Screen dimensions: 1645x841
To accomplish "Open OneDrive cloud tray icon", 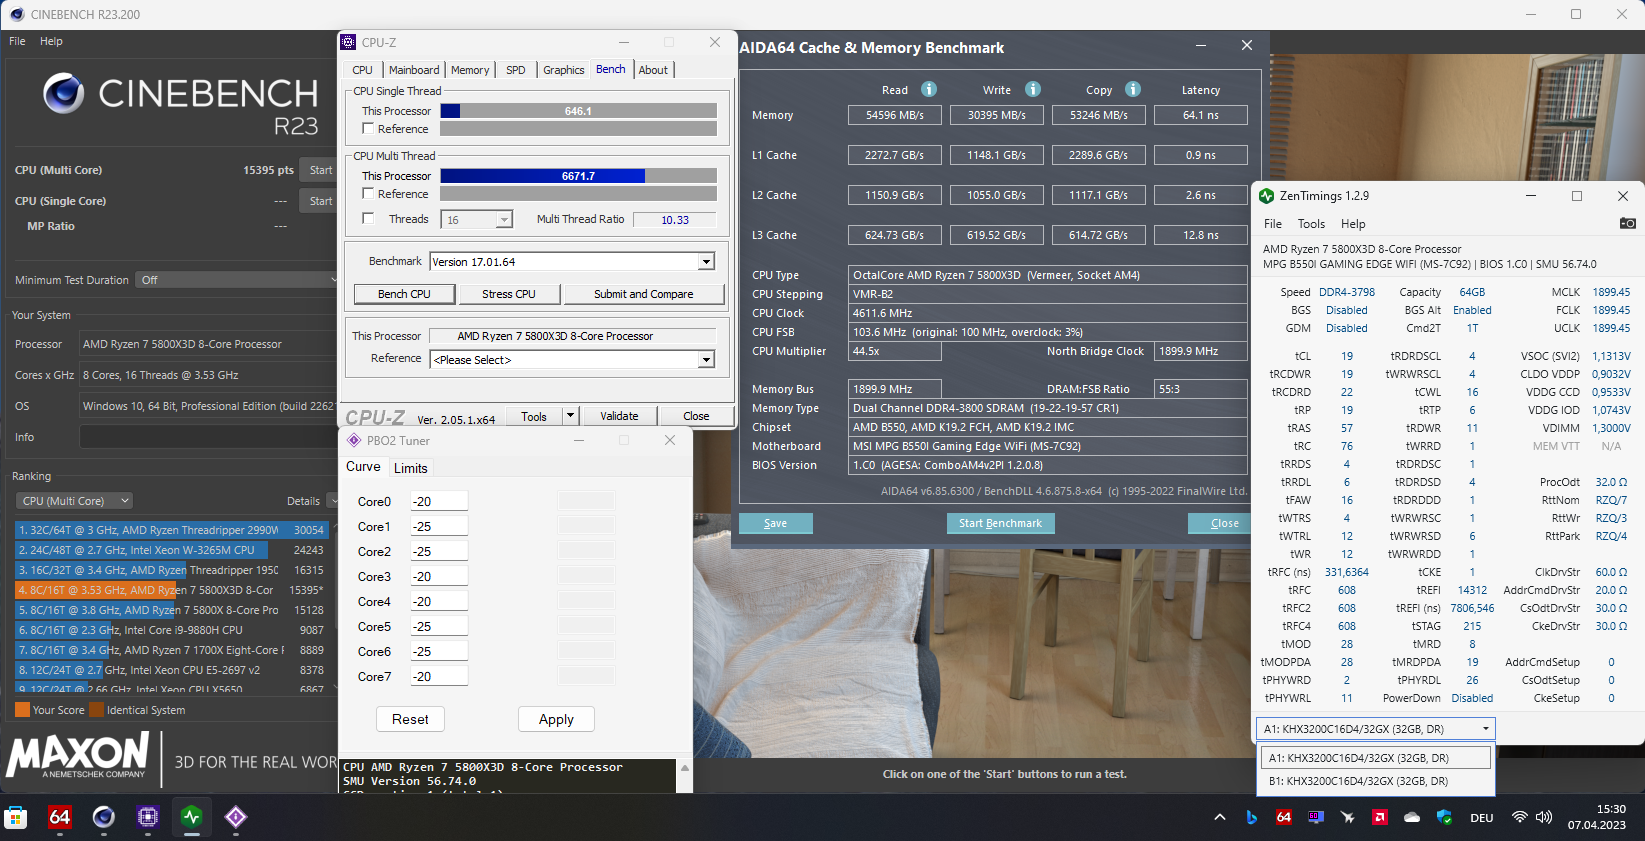I will (1412, 817).
